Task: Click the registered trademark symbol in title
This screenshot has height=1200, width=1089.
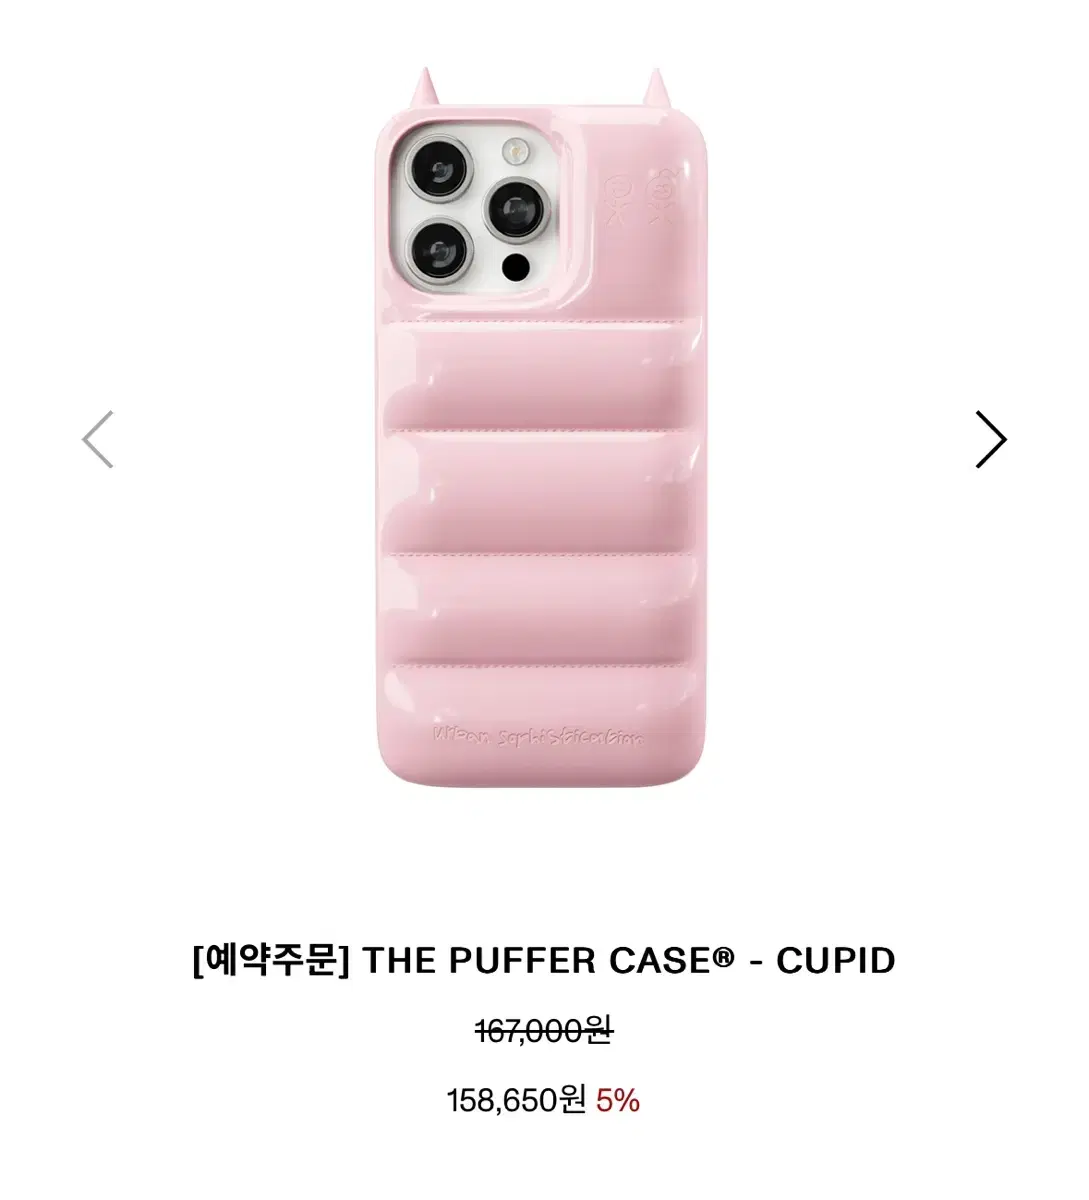Action: pyautogui.click(x=724, y=955)
